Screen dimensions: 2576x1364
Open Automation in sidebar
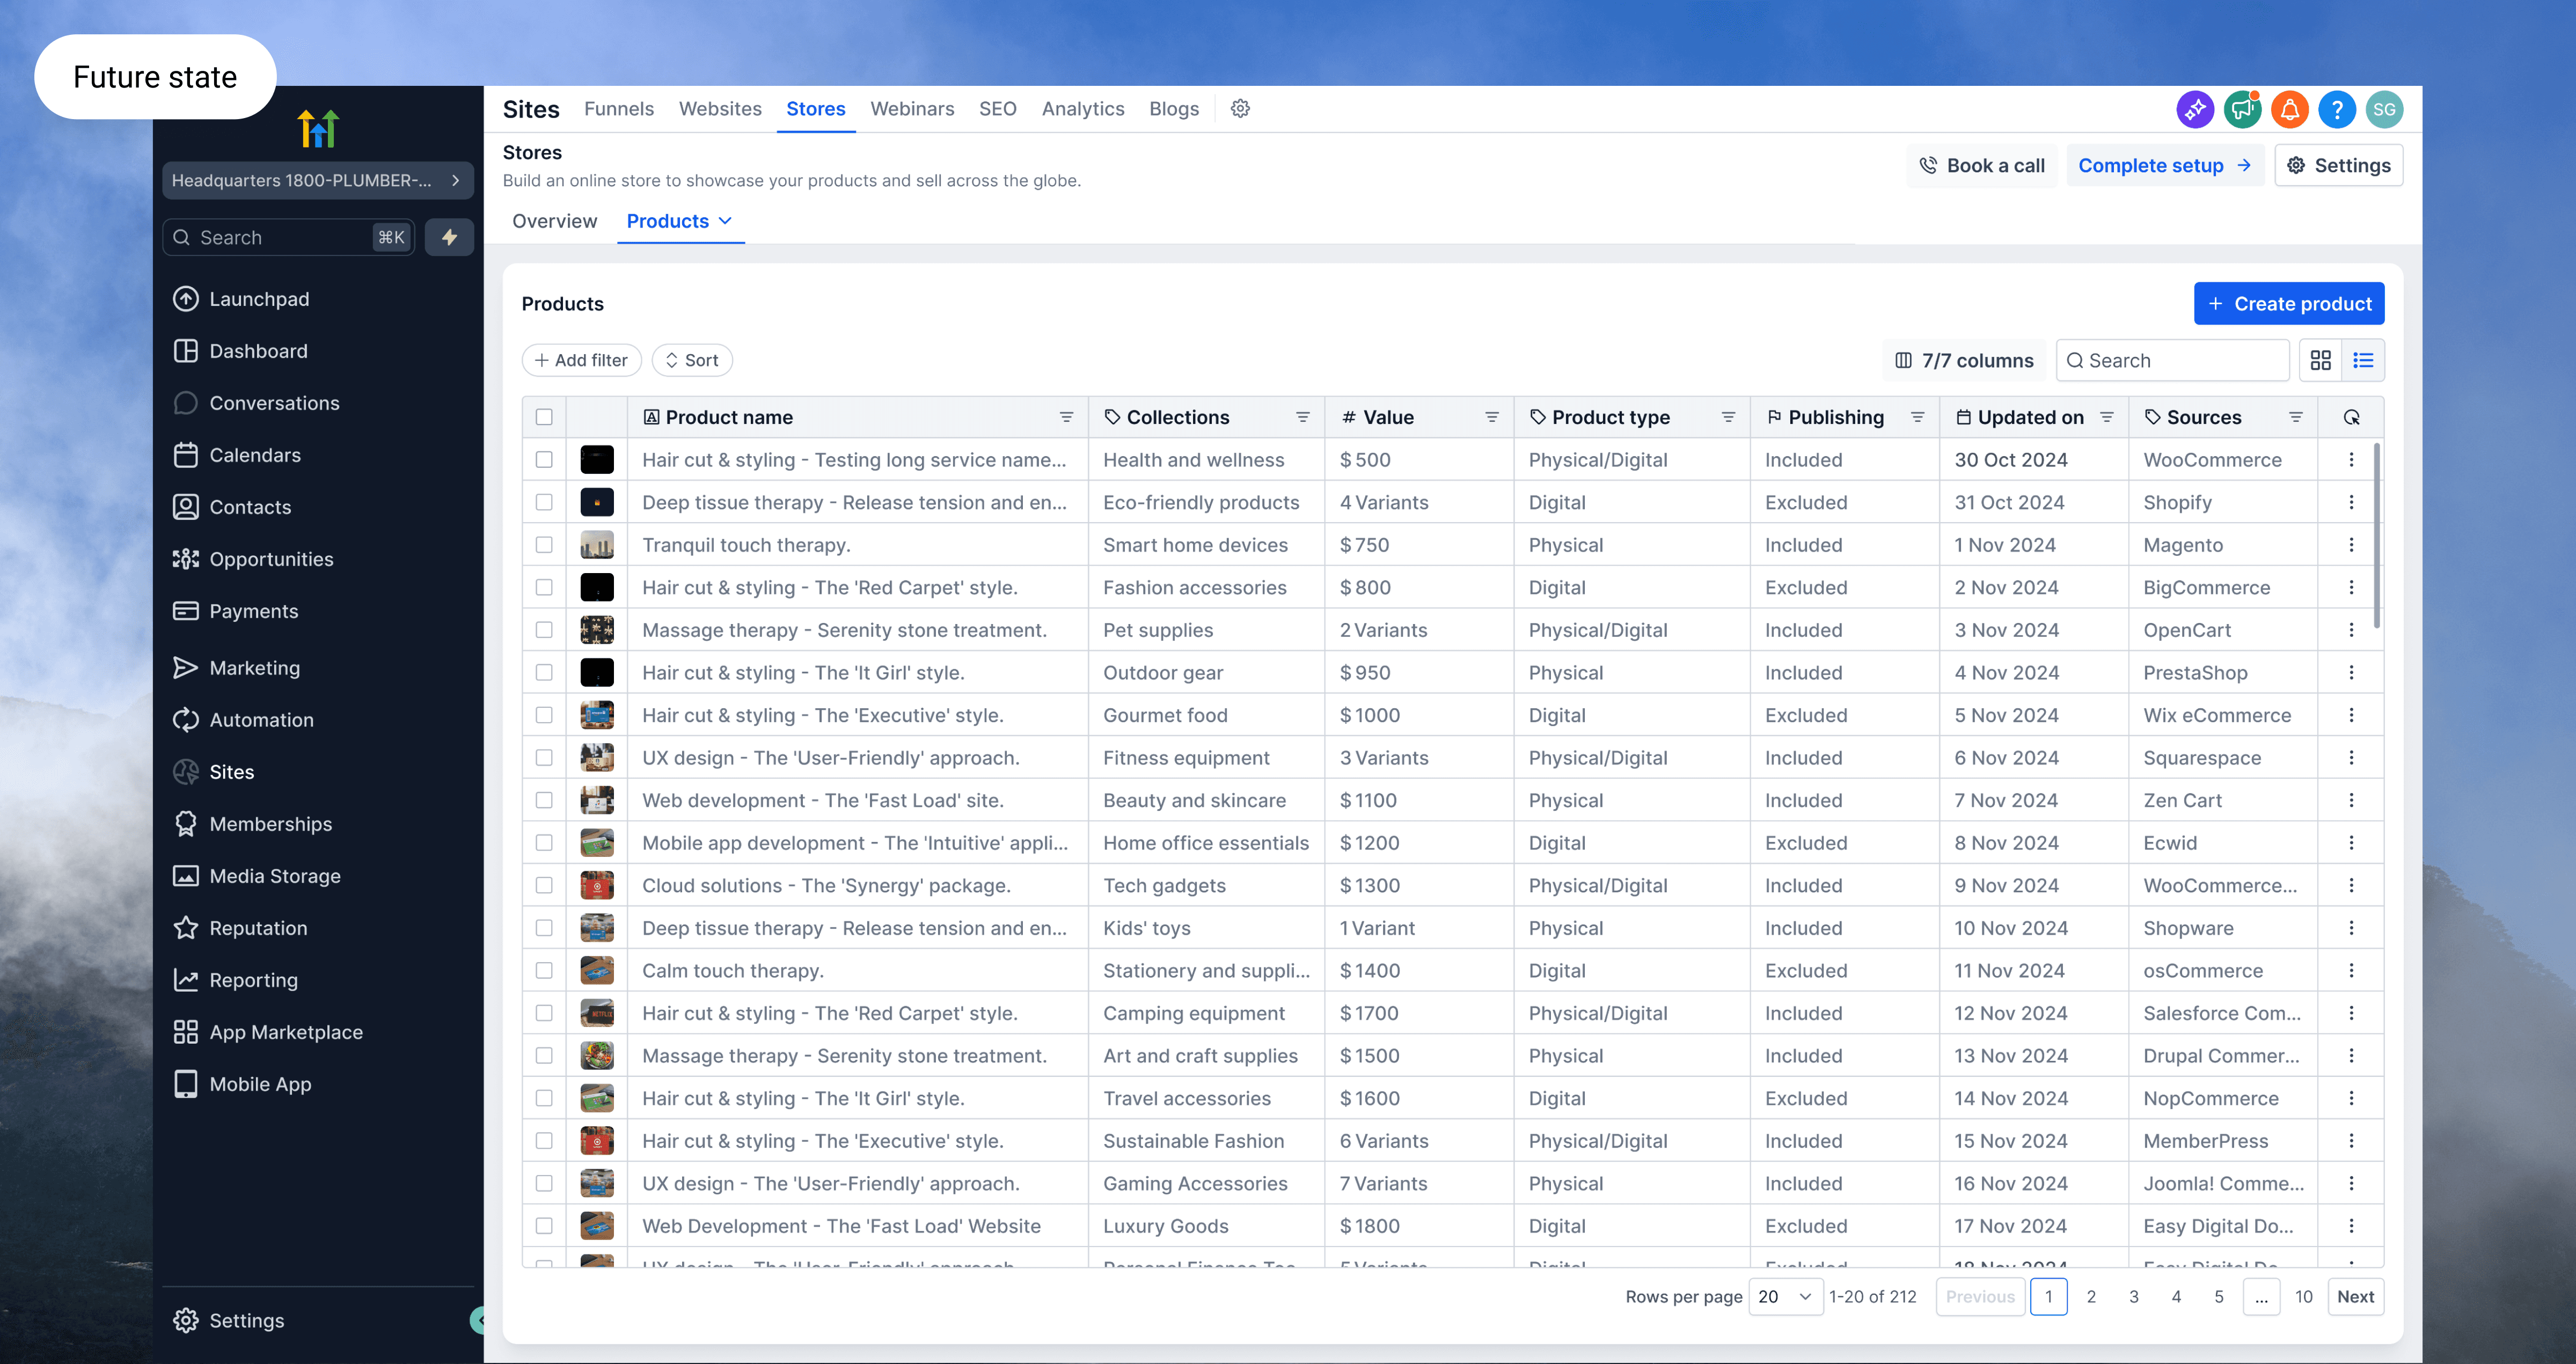tap(261, 720)
